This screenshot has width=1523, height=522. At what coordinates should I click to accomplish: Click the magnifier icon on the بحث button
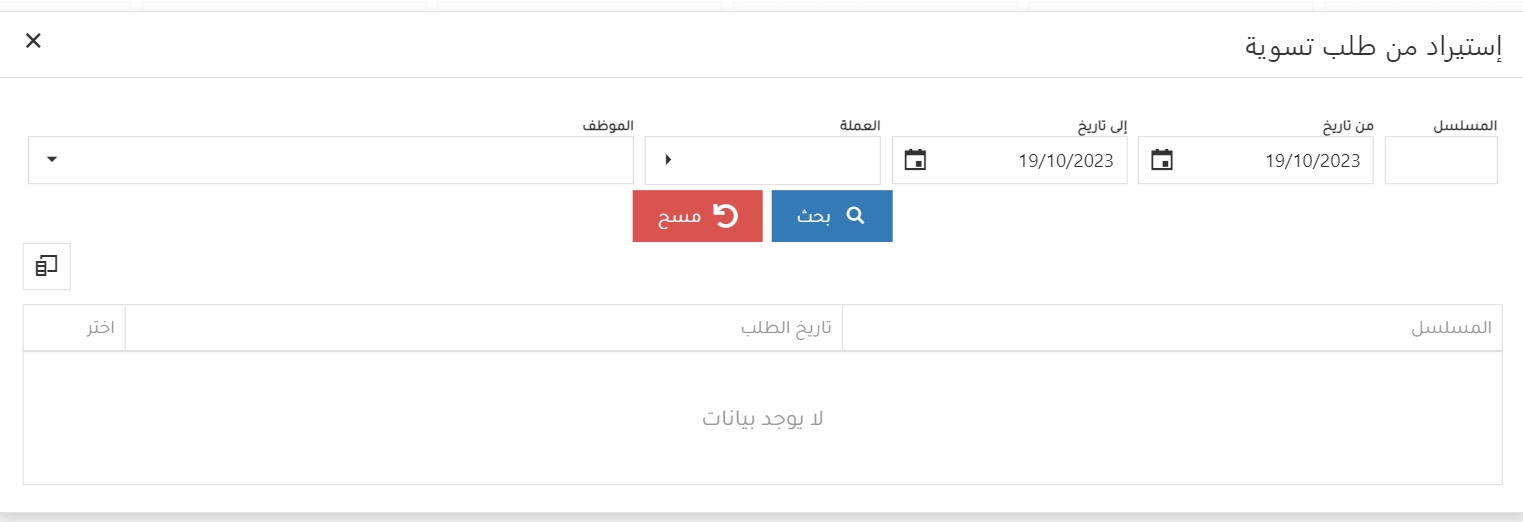click(x=855, y=215)
